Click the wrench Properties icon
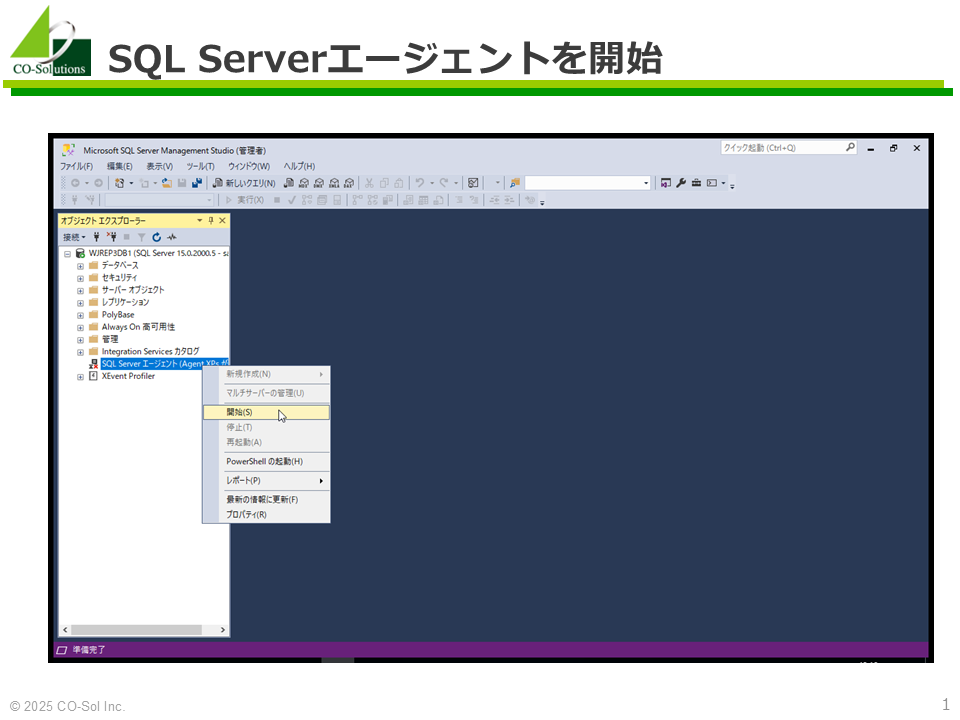This screenshot has width=960, height=720. click(x=681, y=183)
